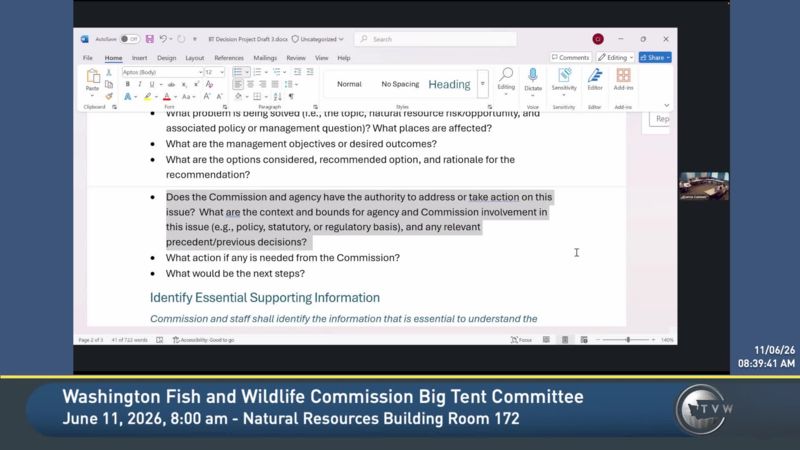This screenshot has height=450, width=800.
Task: Switch to Focus mode
Action: pos(521,340)
